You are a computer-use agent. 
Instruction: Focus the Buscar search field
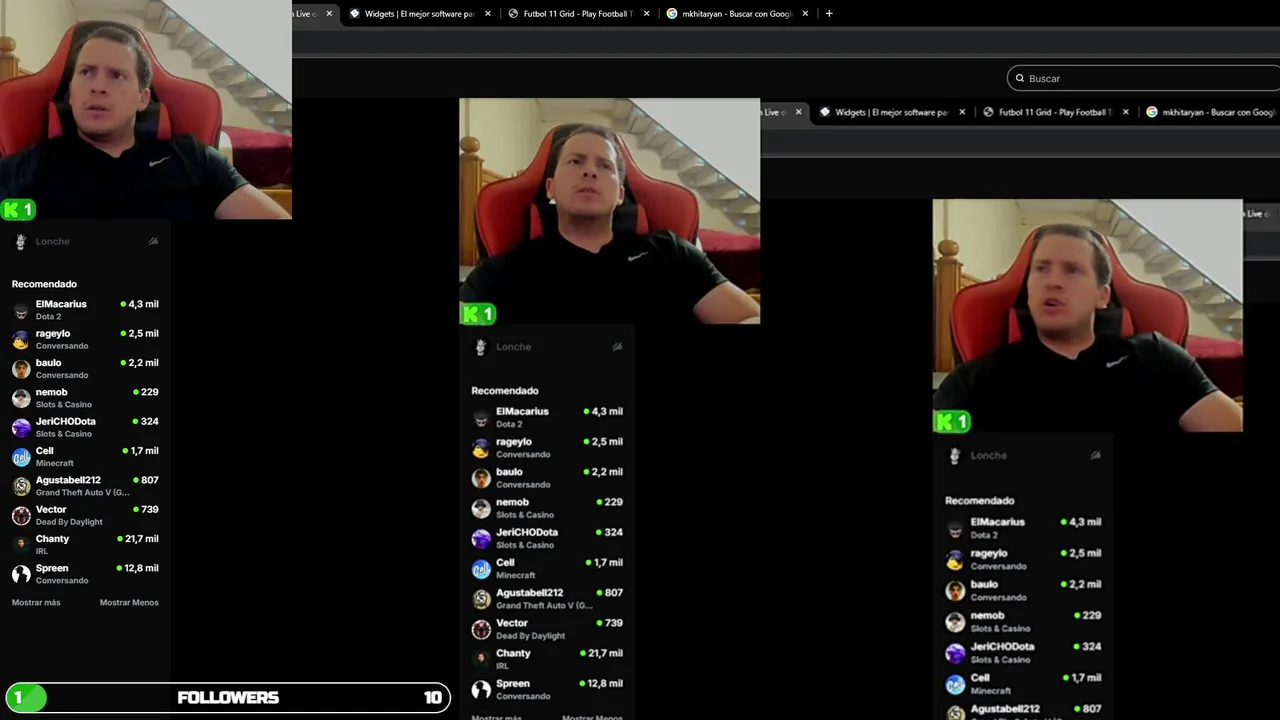point(1143,78)
